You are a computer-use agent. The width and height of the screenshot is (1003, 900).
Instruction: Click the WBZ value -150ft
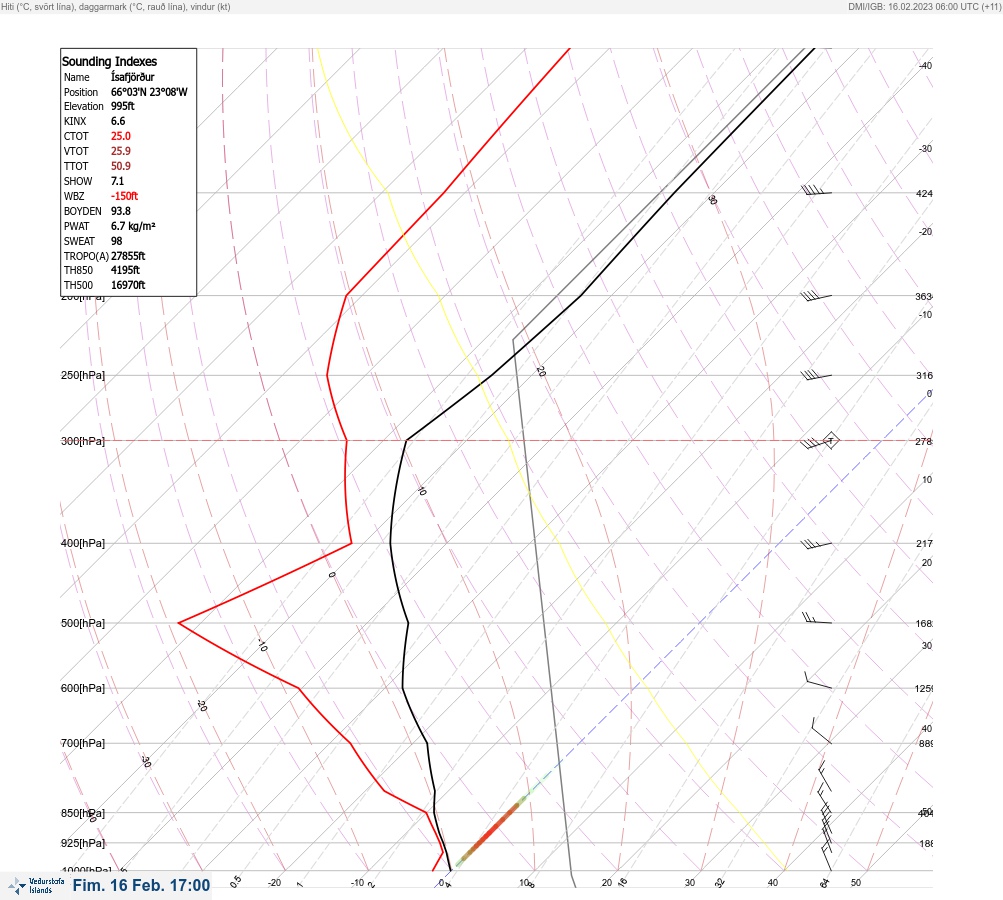[x=124, y=196]
